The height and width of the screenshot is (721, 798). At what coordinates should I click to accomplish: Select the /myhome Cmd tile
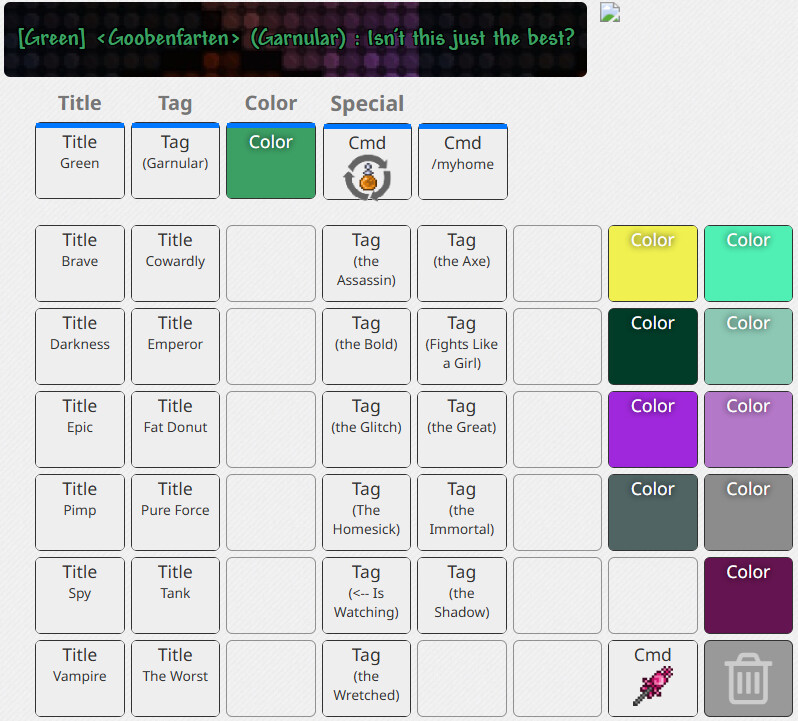[462, 162]
